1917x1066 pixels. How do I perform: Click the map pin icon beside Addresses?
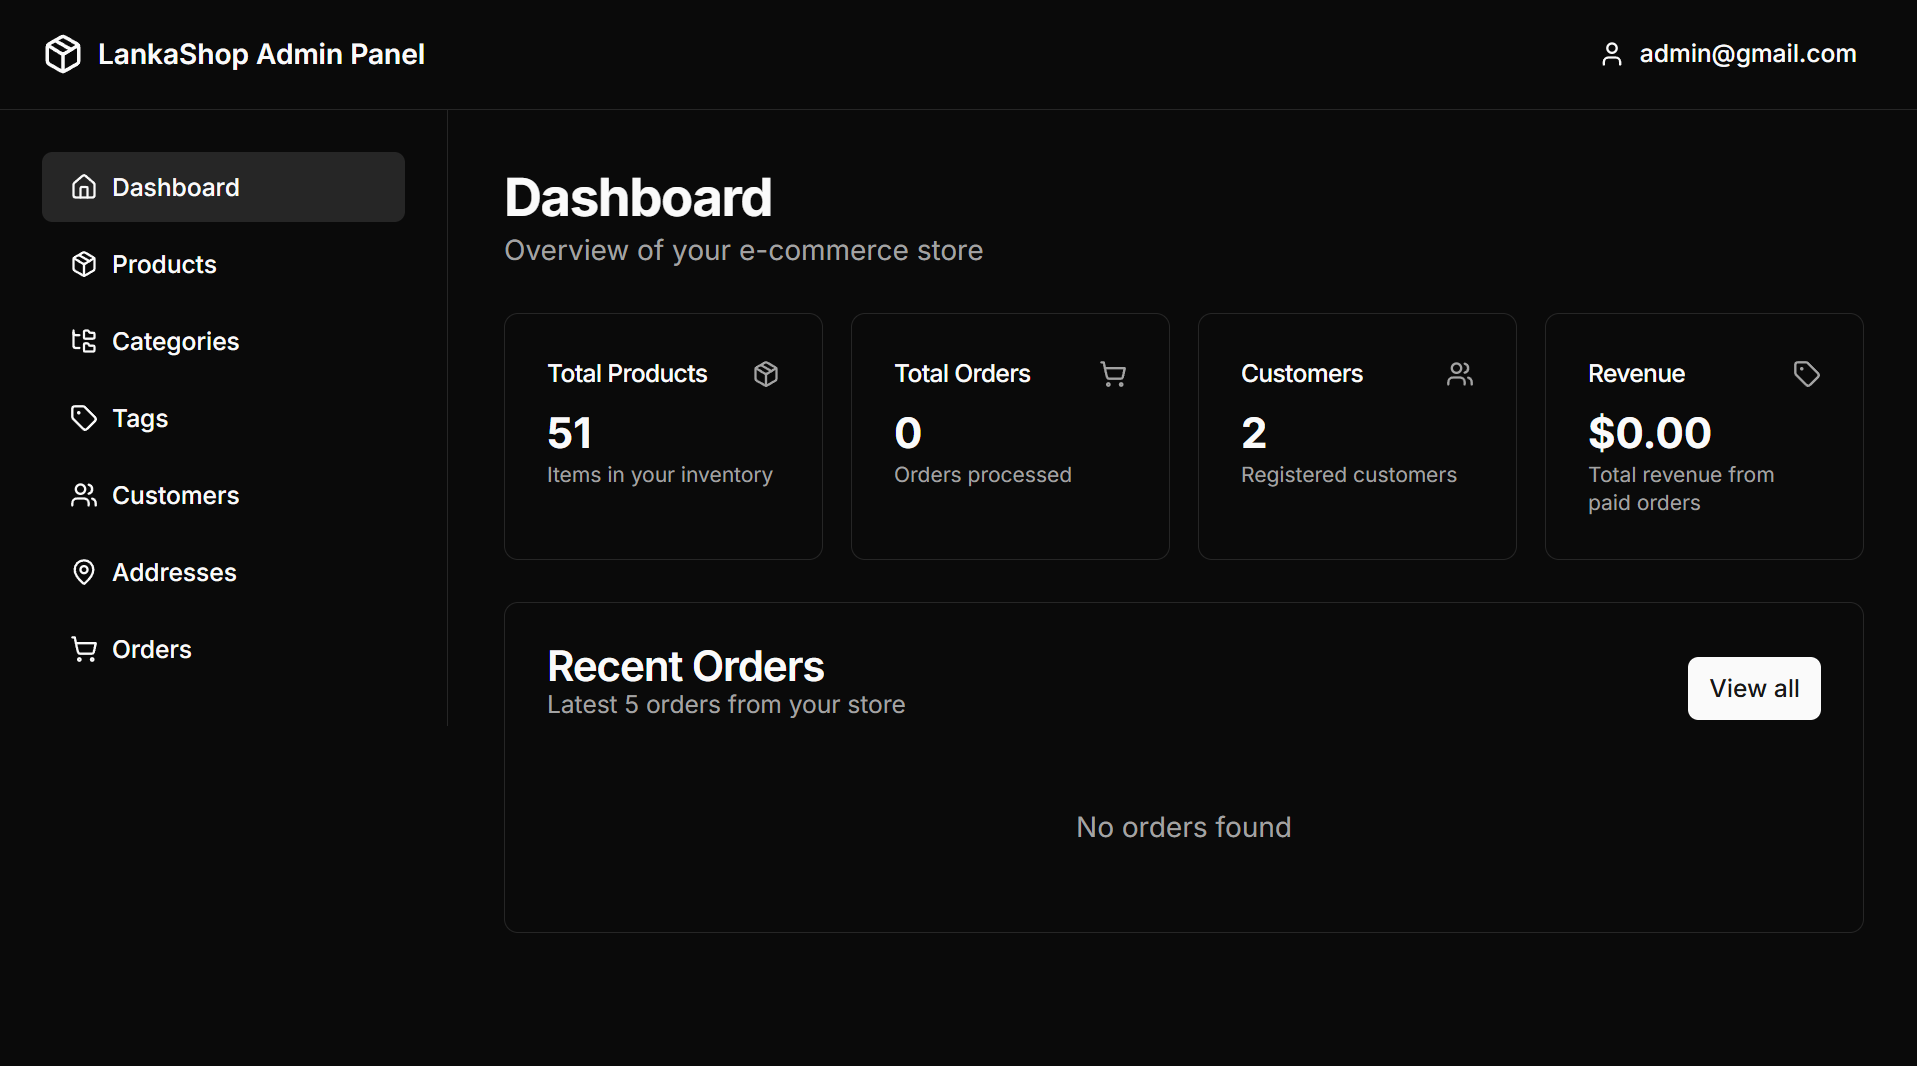(84, 572)
